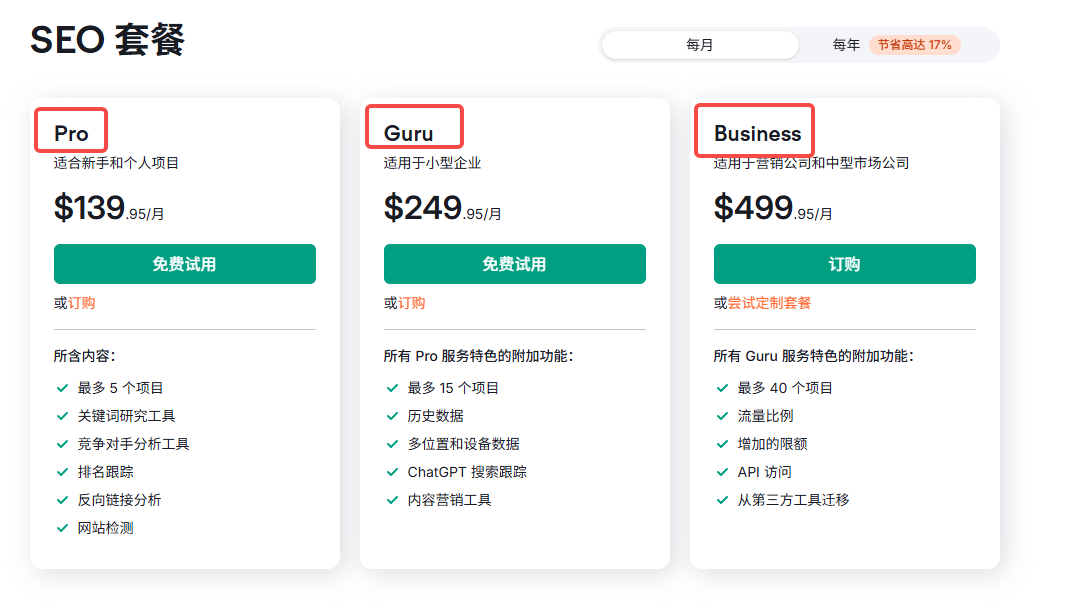Click the checkmark beside 最多 5 个项目
Screen dimensions: 1074x616
61,388
